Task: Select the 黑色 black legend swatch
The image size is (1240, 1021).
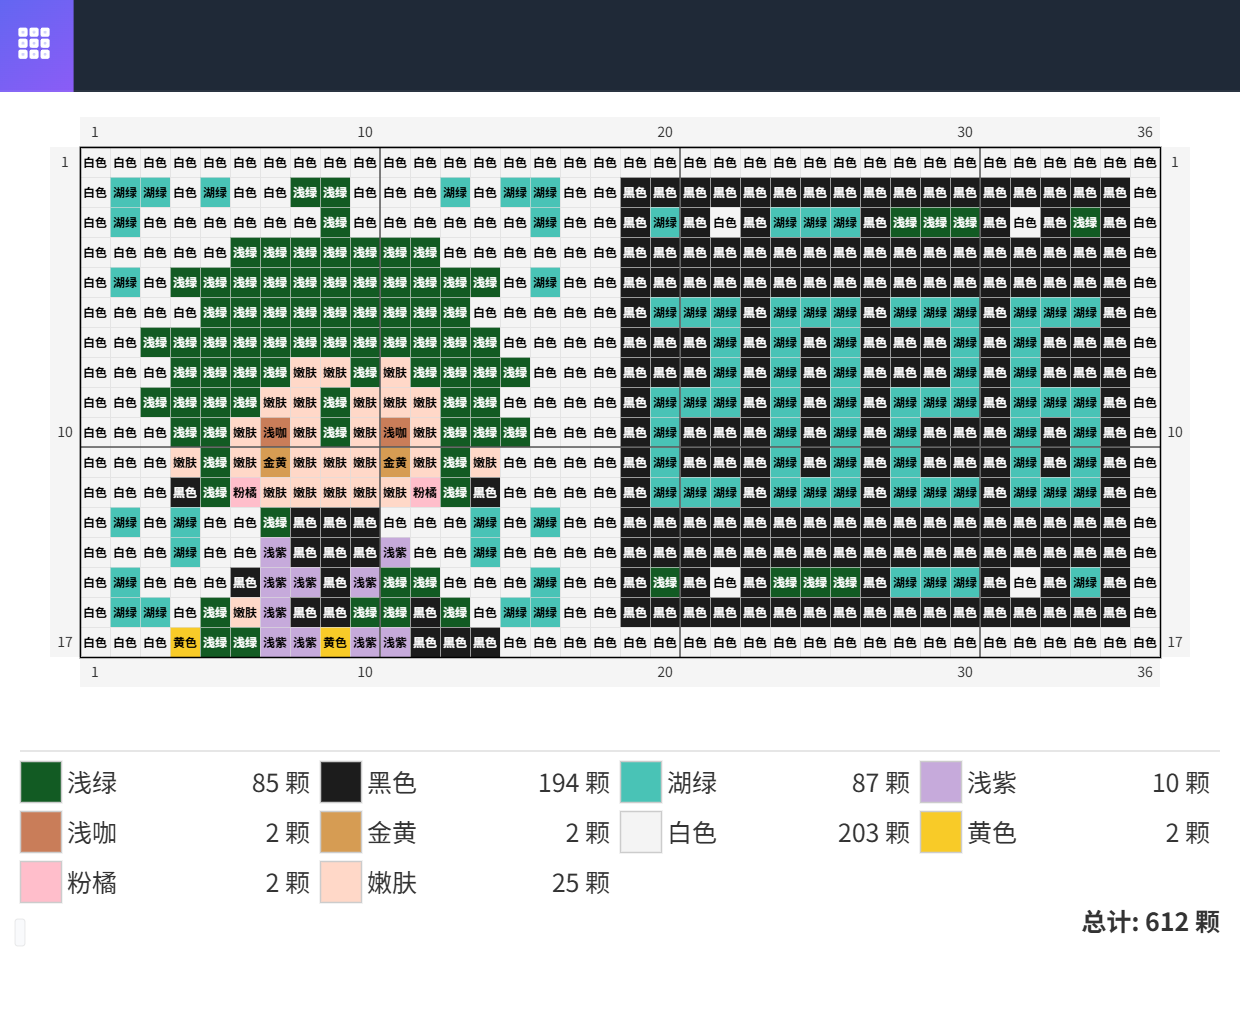Action: (341, 782)
